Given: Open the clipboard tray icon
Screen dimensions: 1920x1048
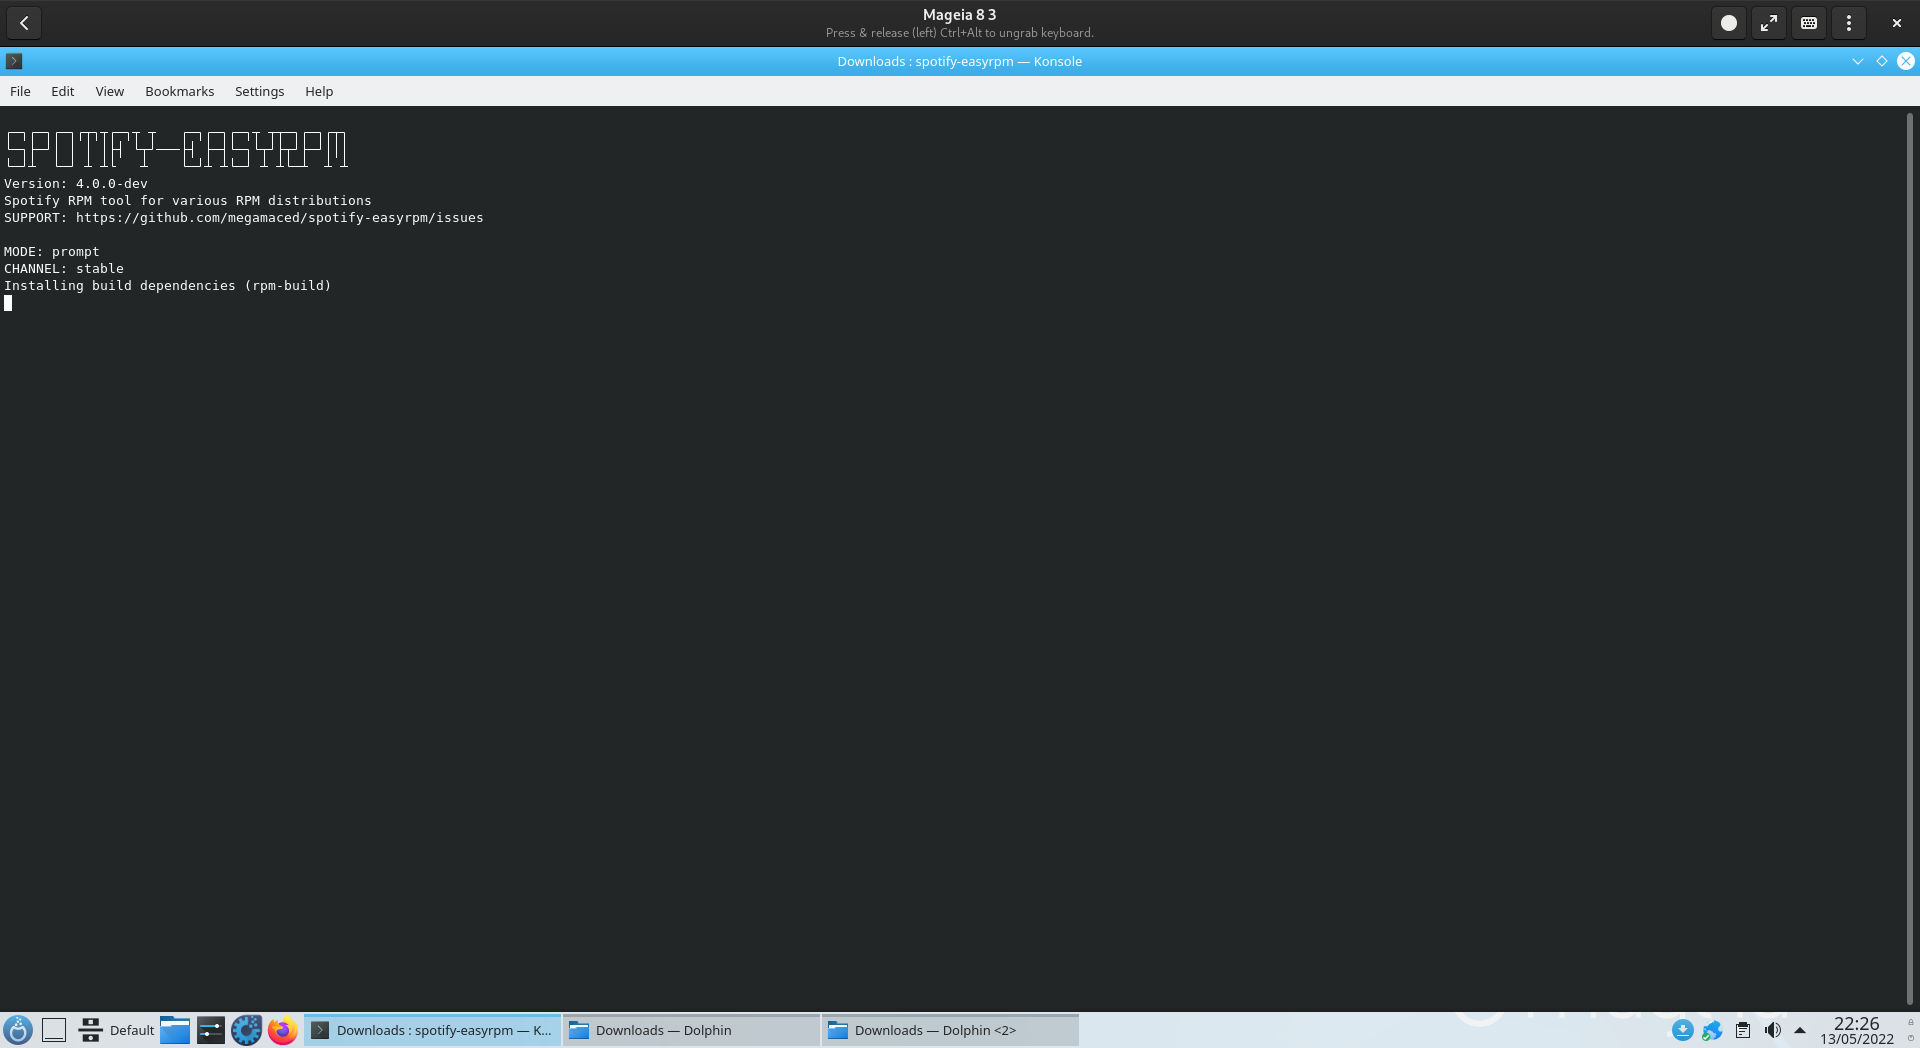Looking at the screenshot, I should point(1742,1030).
